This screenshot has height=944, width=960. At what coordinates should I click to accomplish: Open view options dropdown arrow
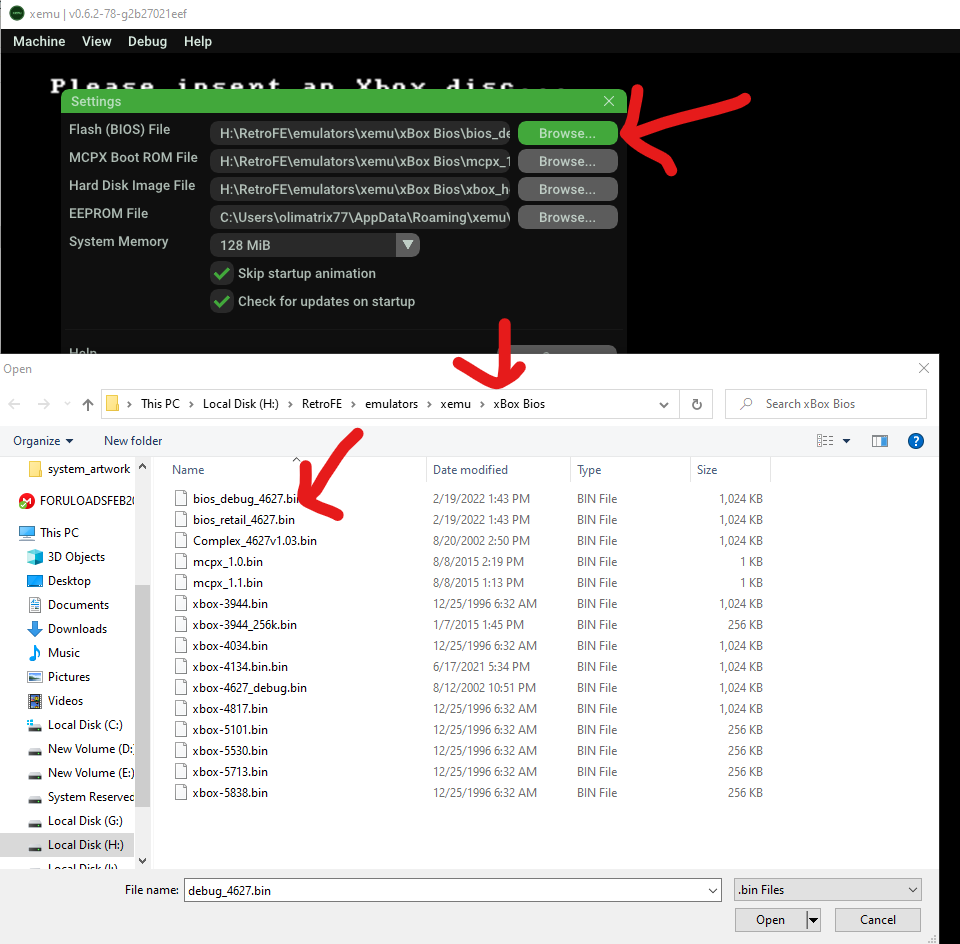(x=846, y=441)
